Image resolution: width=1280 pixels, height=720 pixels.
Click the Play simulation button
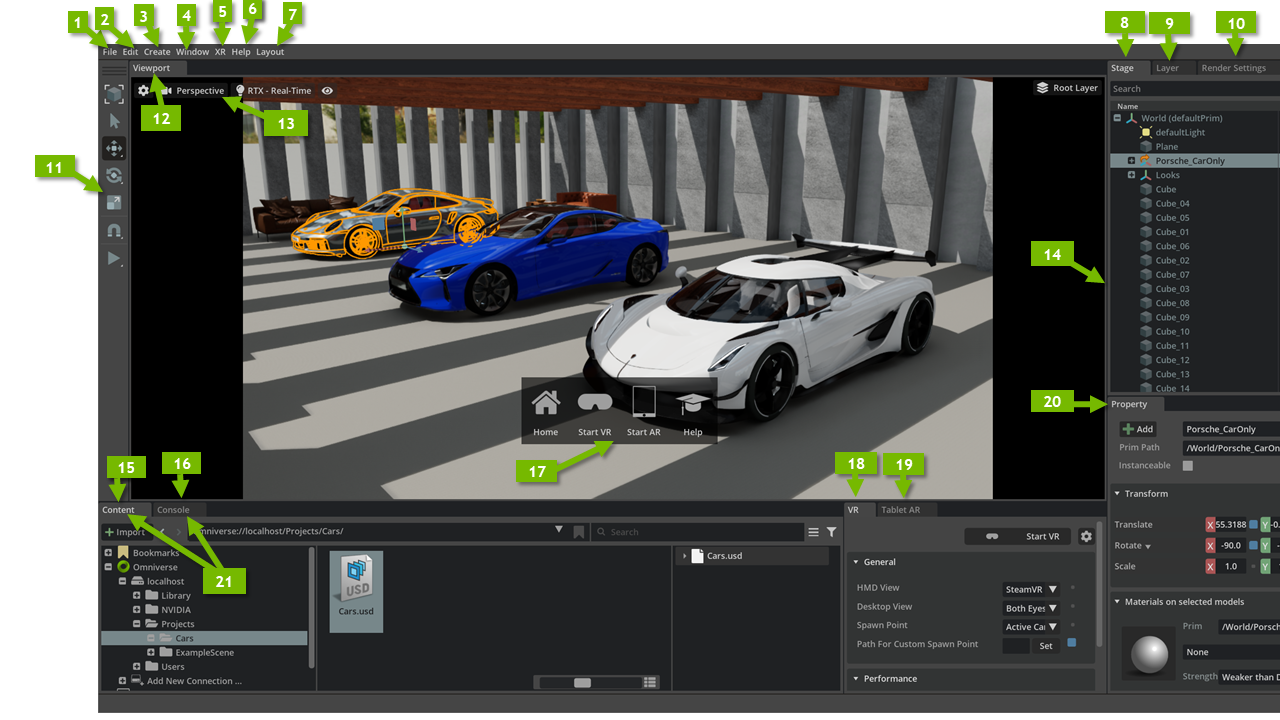point(114,259)
